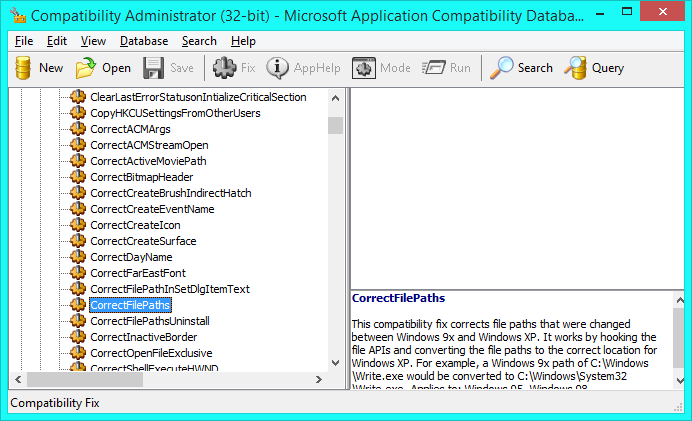
Task: Select the CorrectACMArgs fix
Action: point(130,129)
